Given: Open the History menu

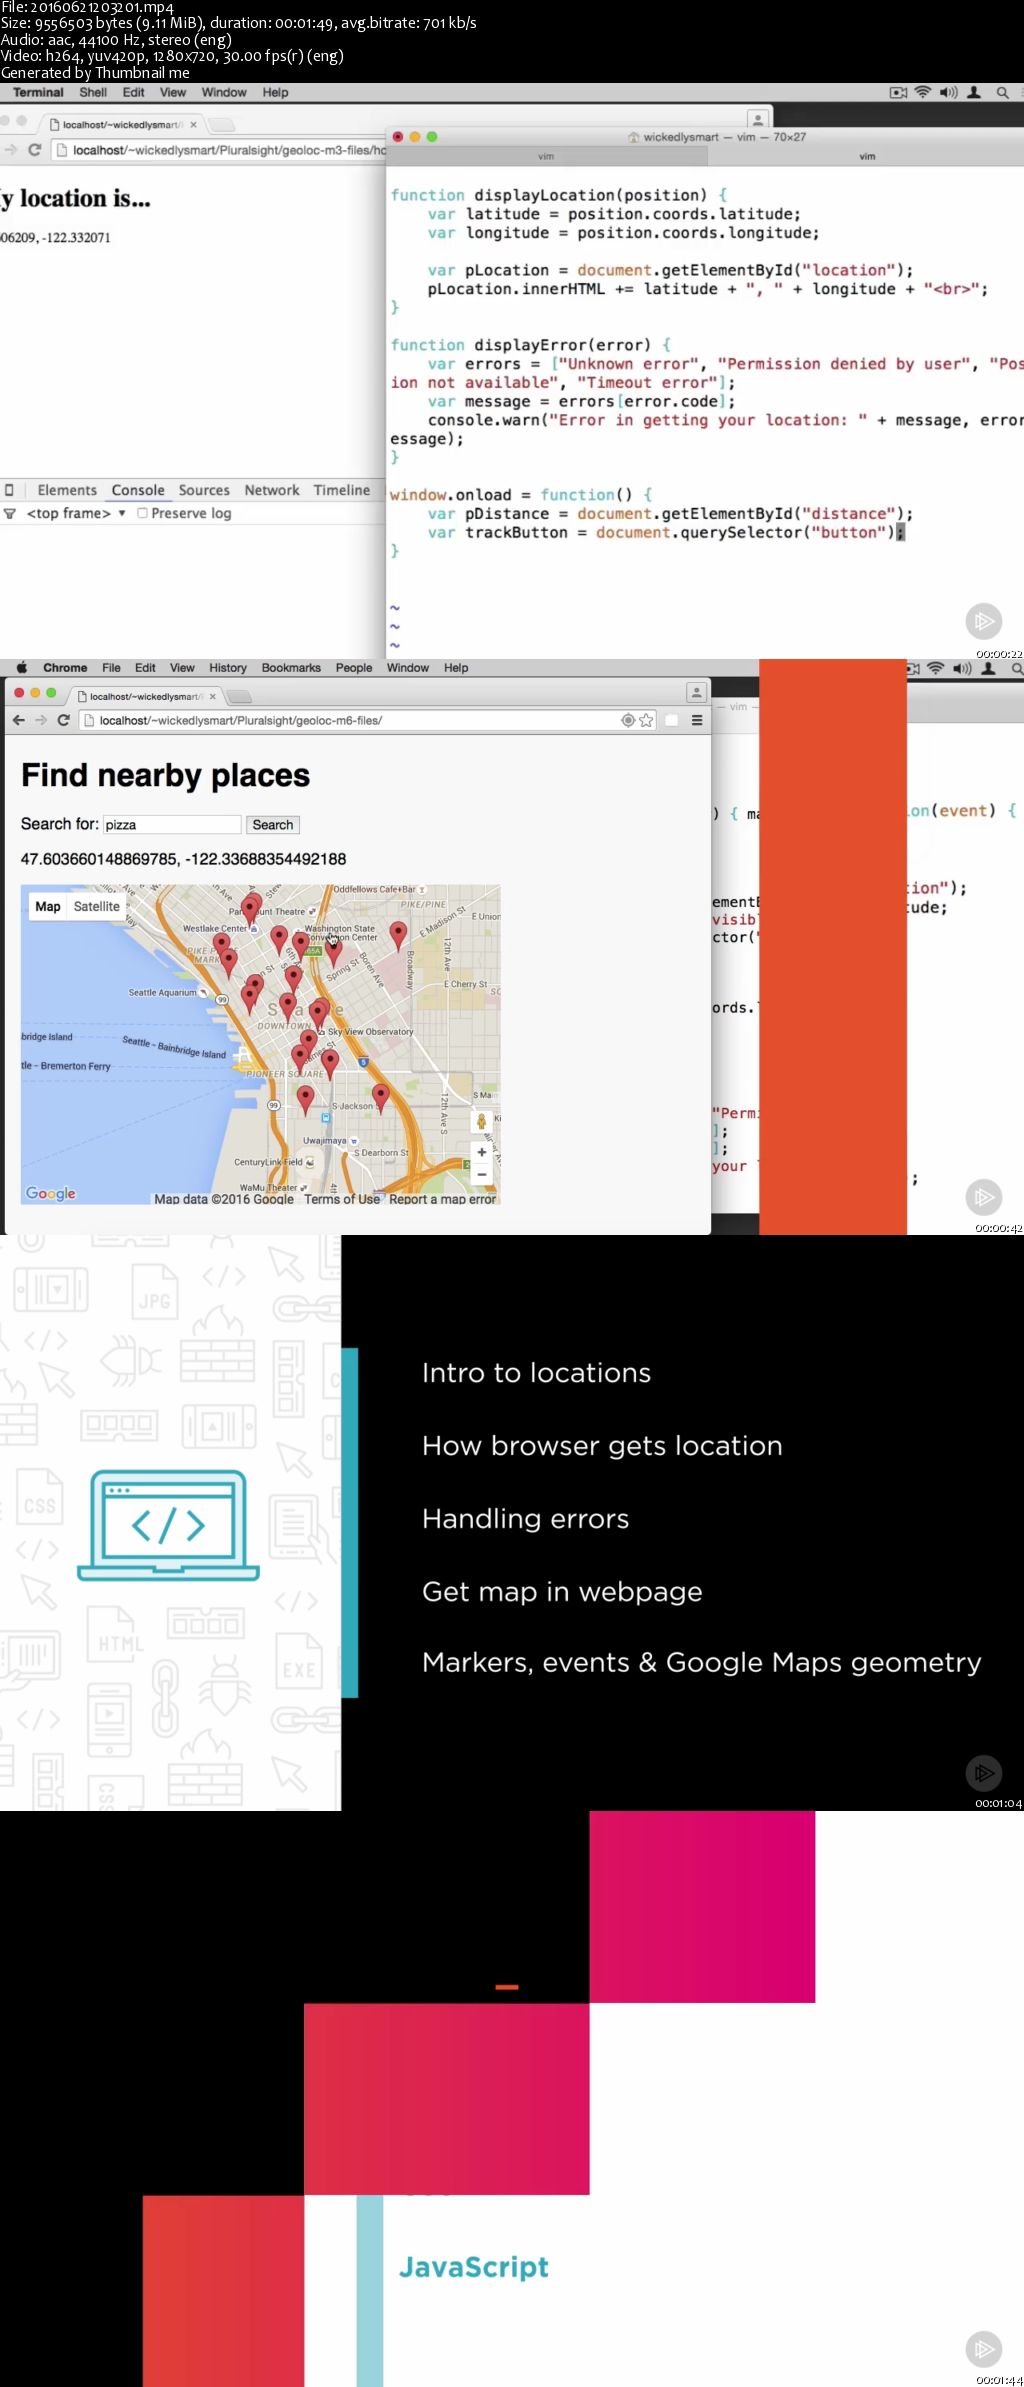Looking at the screenshot, I should [x=228, y=668].
